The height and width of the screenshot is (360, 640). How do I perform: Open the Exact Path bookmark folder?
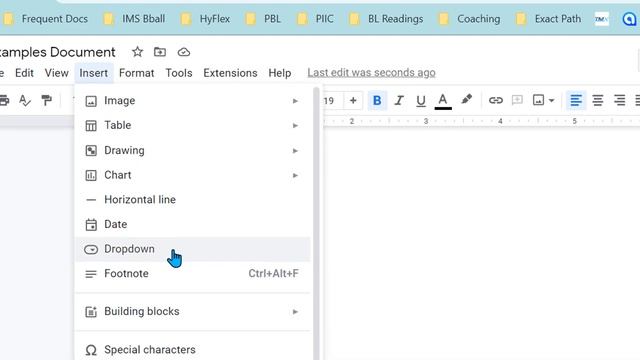pyautogui.click(x=548, y=19)
